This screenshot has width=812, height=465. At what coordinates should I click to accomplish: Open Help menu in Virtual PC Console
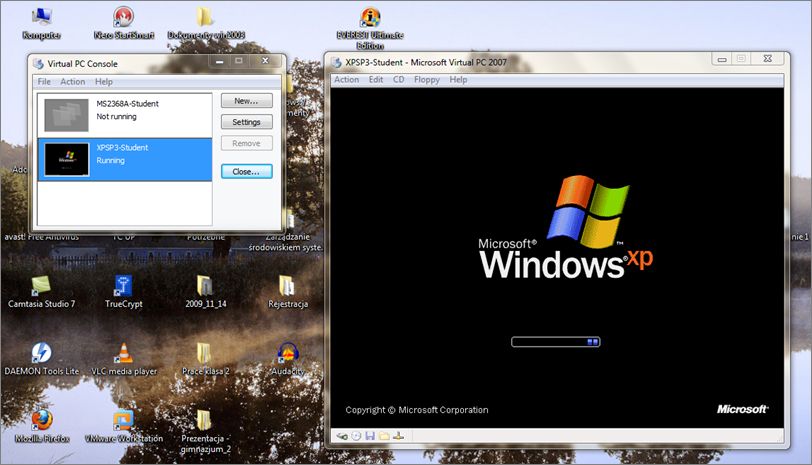pos(104,82)
